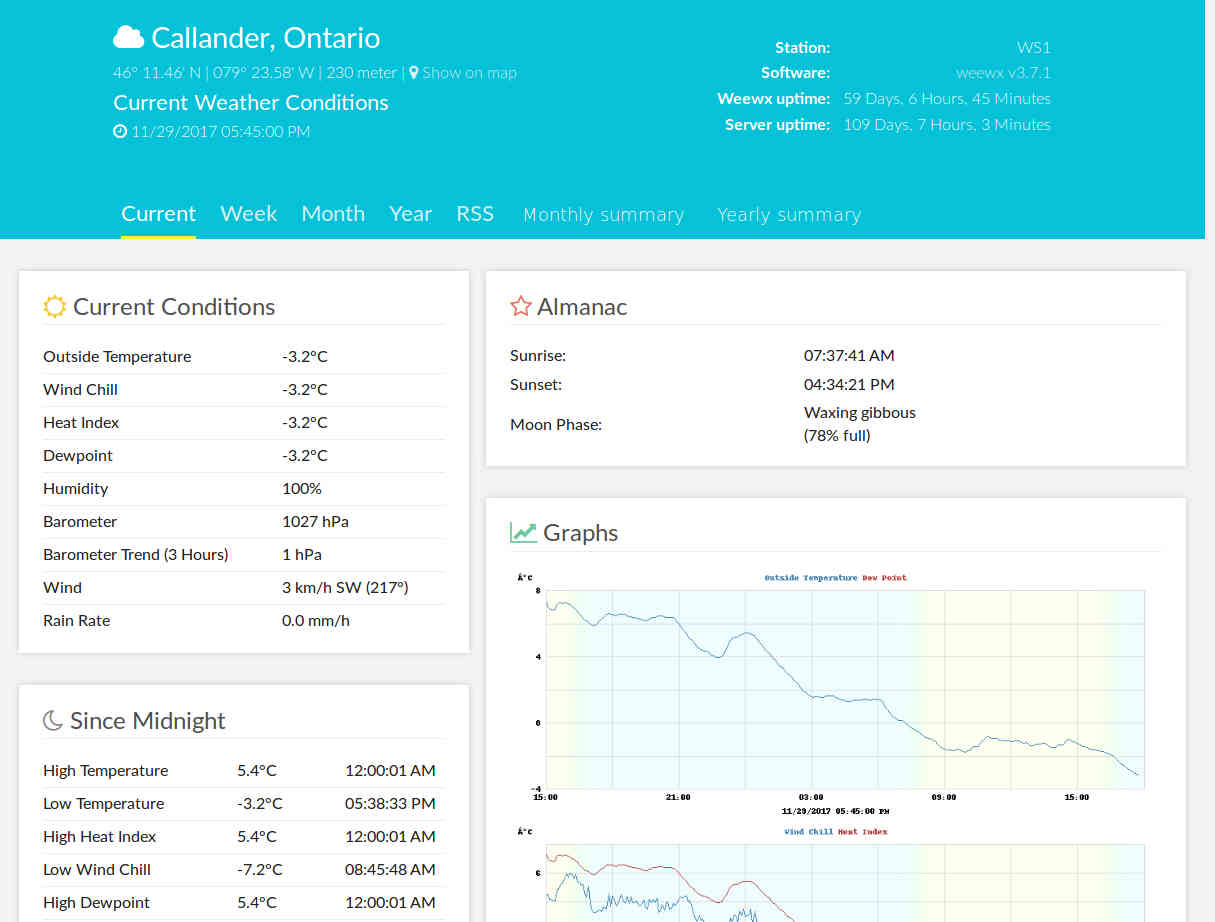The image size is (1215, 922).
Task: Click the High Heat Index row label
Action: tap(100, 837)
